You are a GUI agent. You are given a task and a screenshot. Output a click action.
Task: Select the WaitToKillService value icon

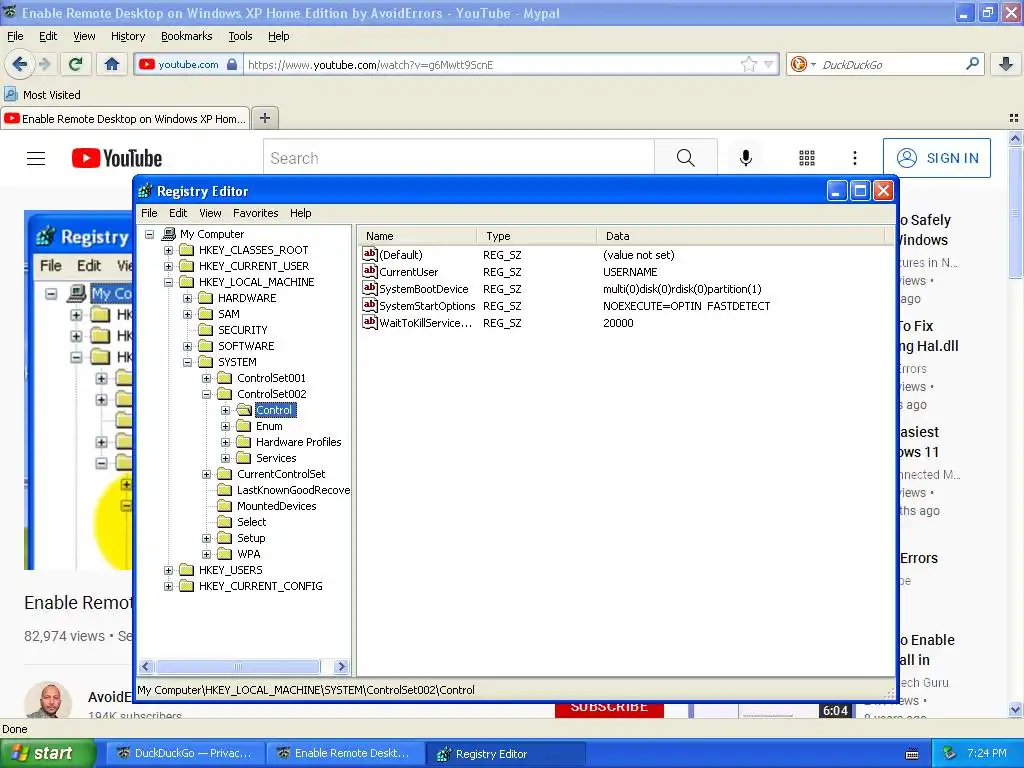click(x=370, y=322)
